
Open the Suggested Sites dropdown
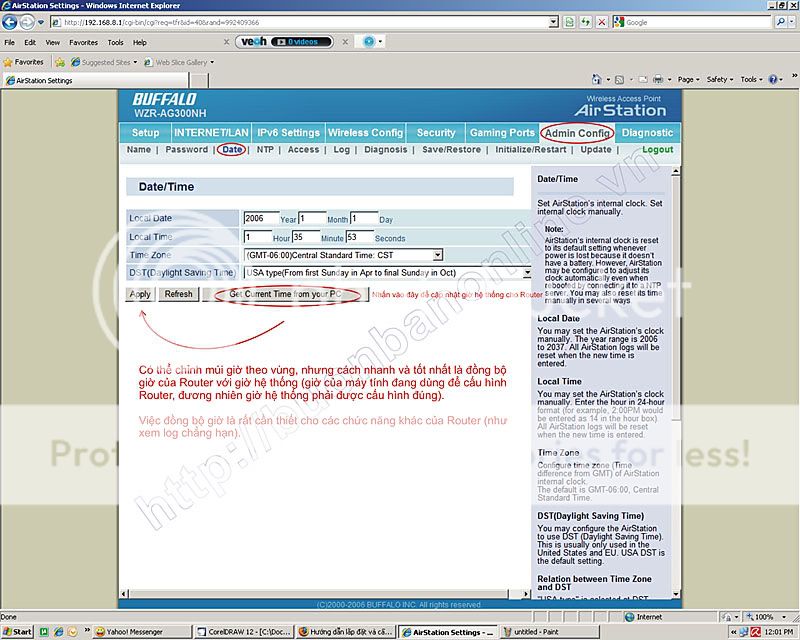(105, 62)
